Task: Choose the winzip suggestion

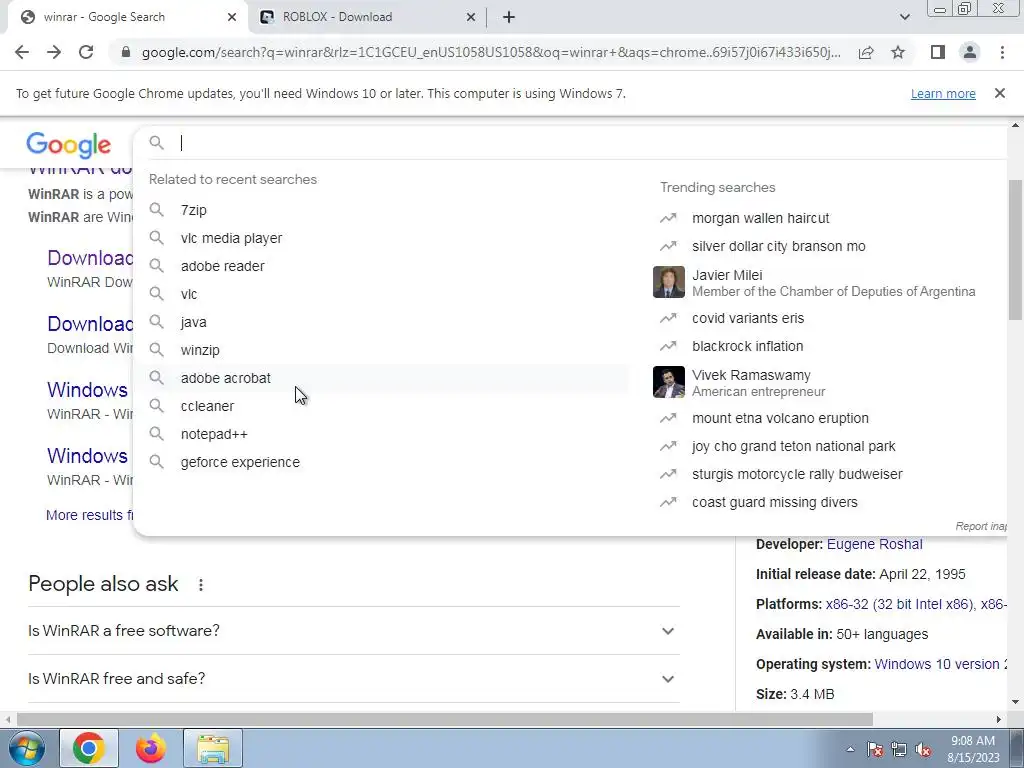Action: pos(381,350)
